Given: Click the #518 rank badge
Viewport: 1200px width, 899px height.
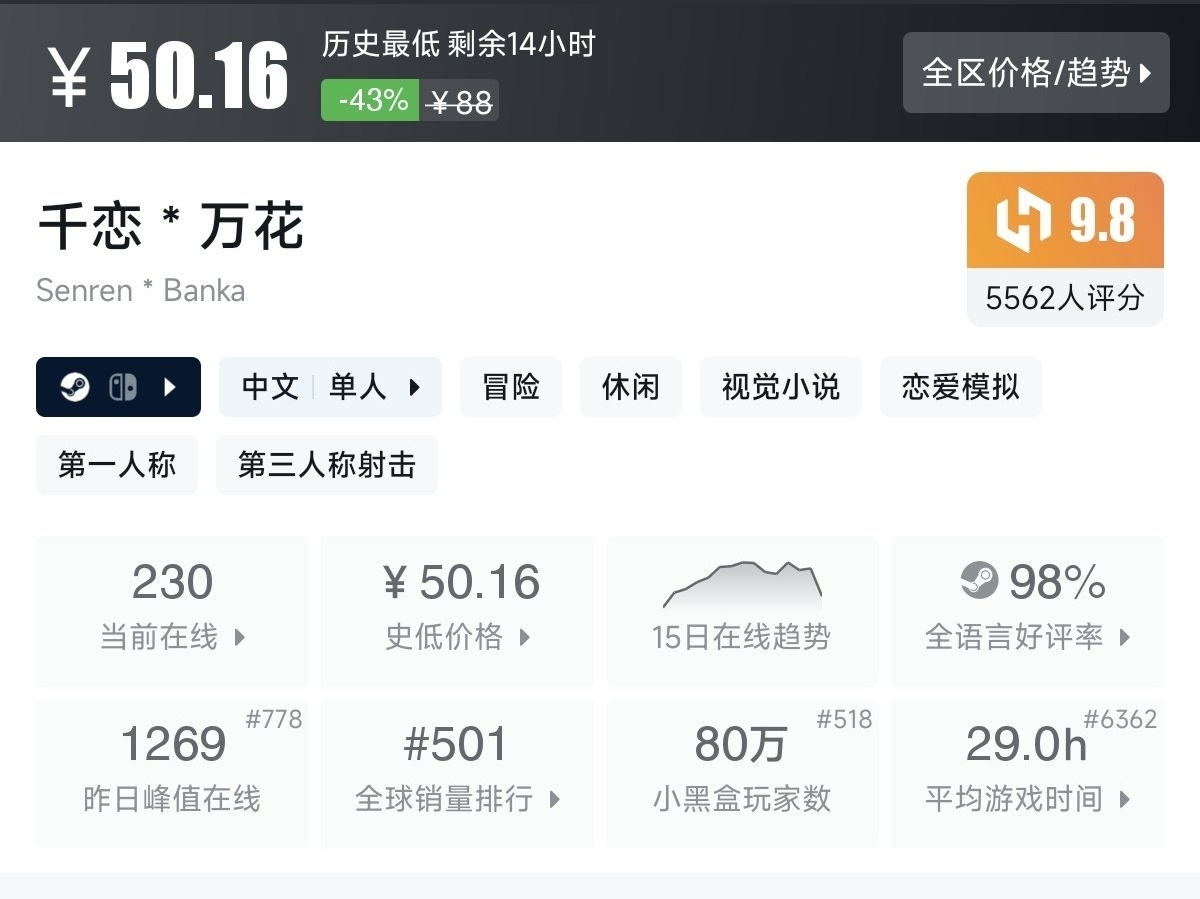Looking at the screenshot, I should click(x=844, y=719).
